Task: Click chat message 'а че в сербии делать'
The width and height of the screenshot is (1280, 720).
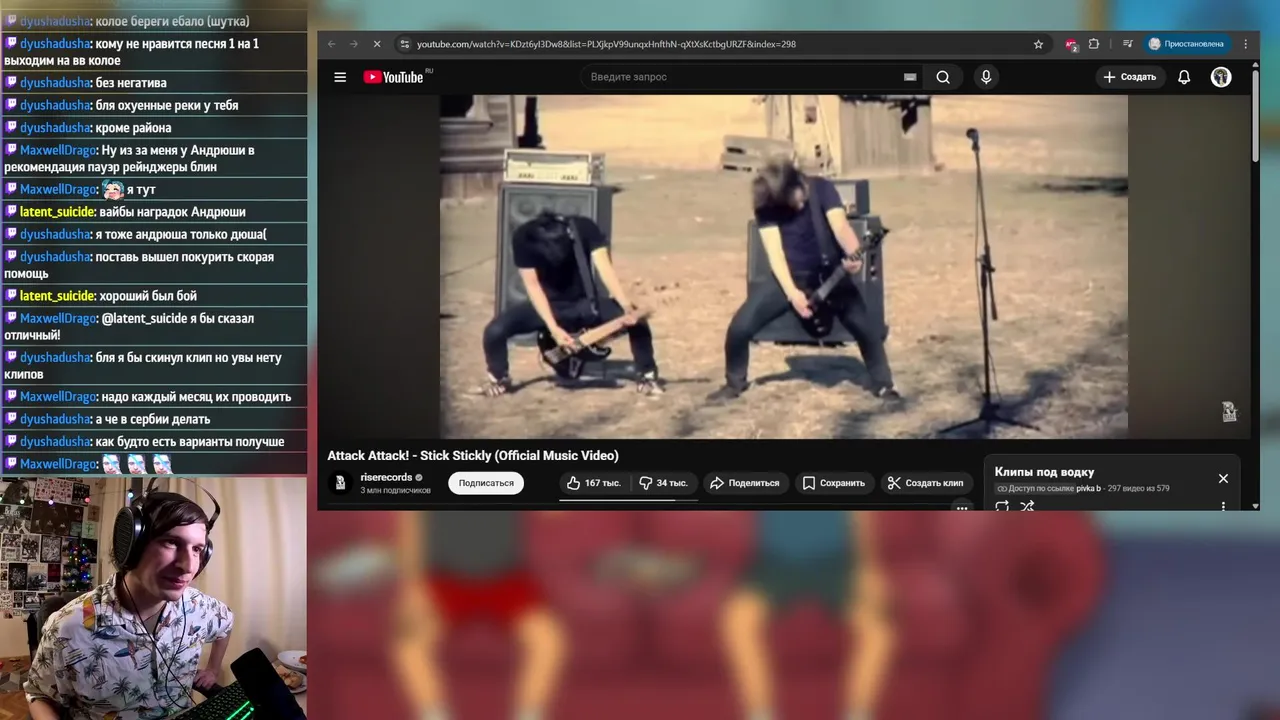Action: pos(153,419)
